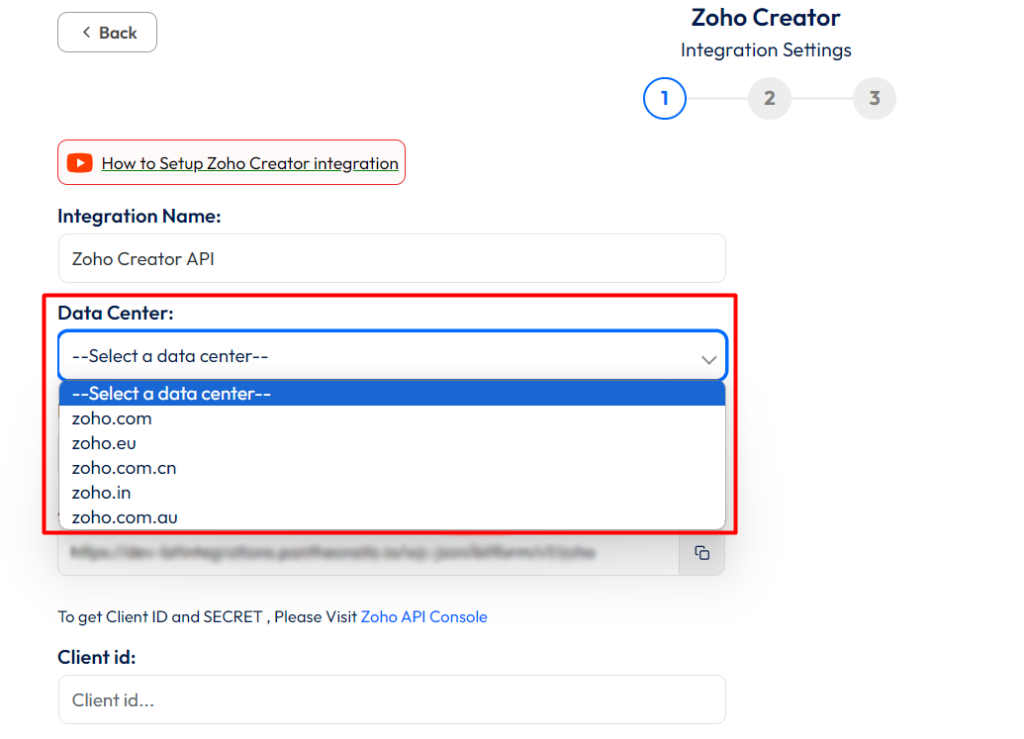Screen dimensions: 1024x739
Task: Click the YouTube icon on setup tutorial link
Action: pos(80,163)
